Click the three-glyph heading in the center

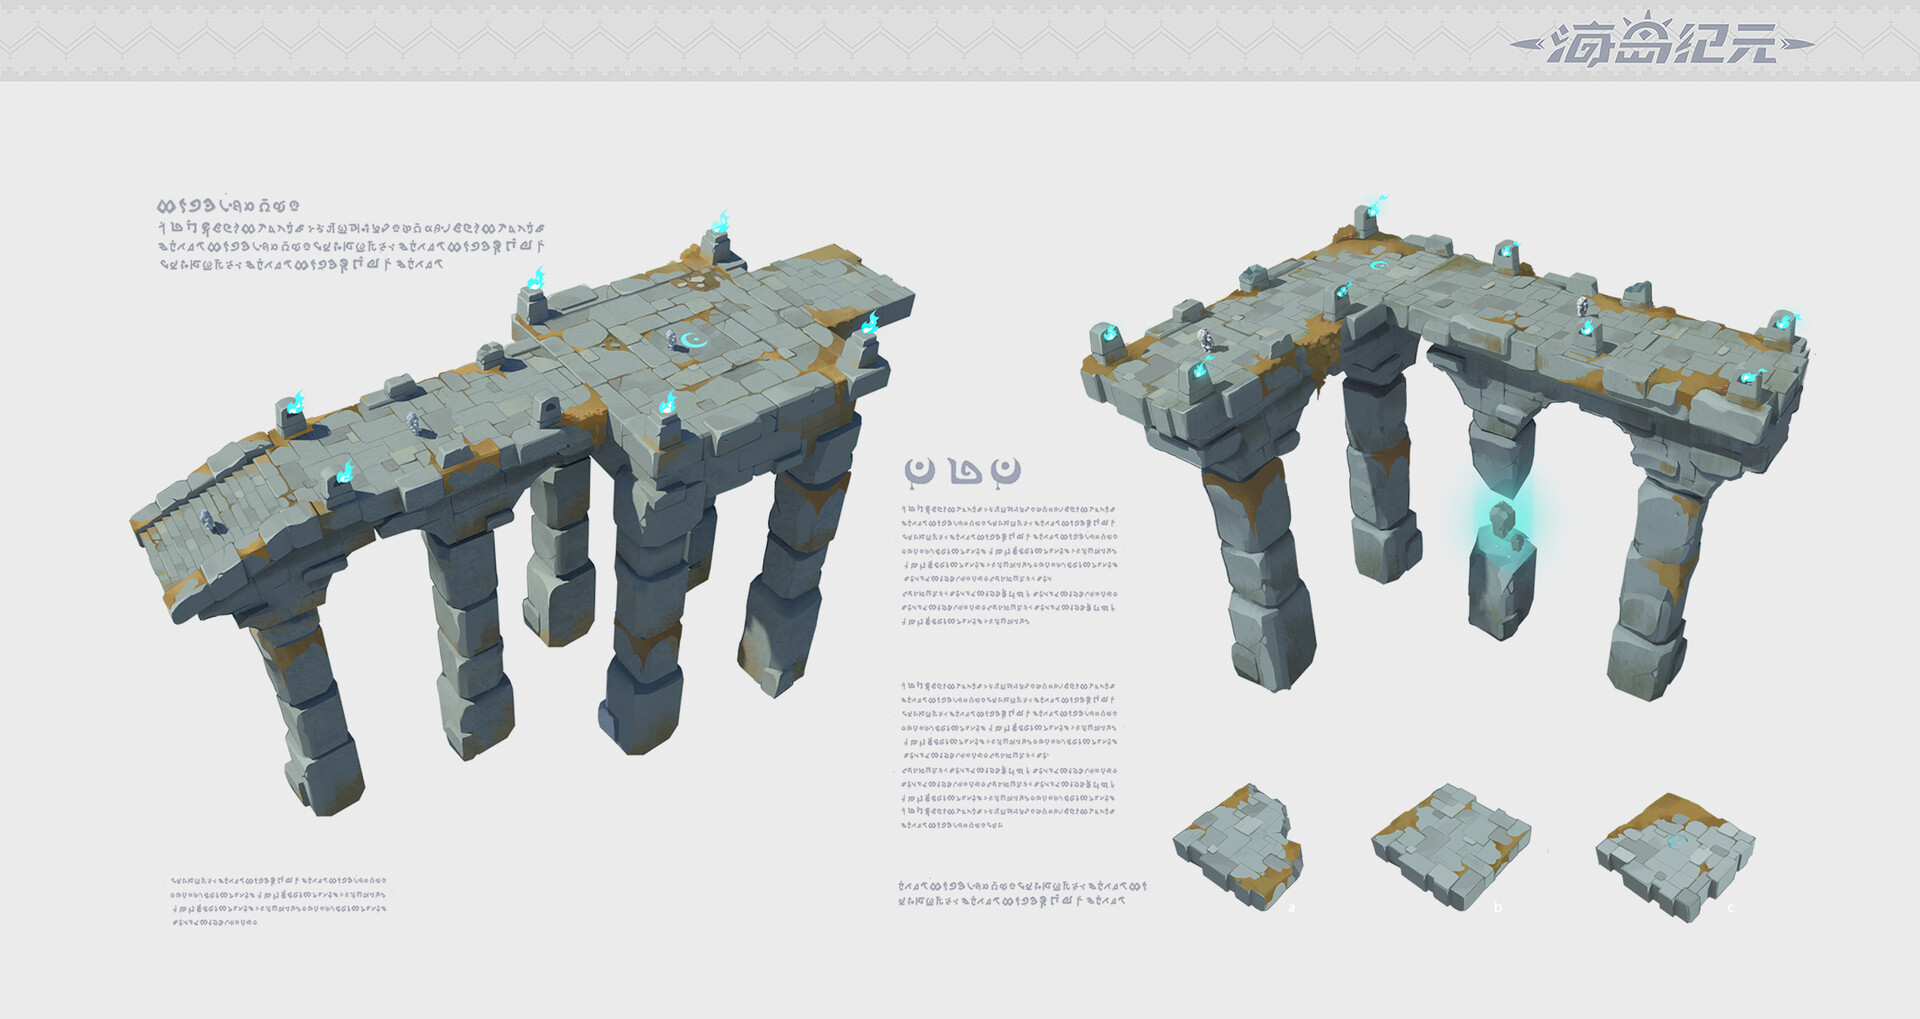[962, 471]
